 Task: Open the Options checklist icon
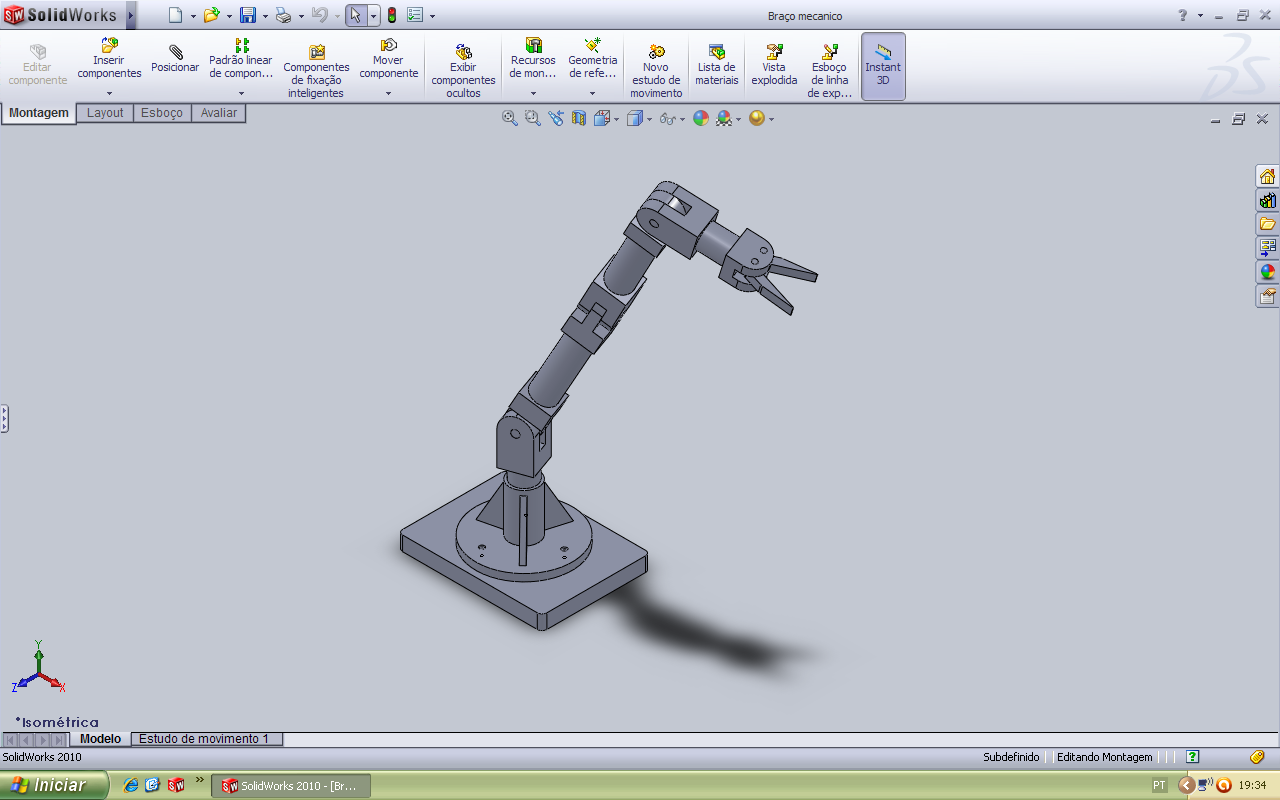pos(415,15)
